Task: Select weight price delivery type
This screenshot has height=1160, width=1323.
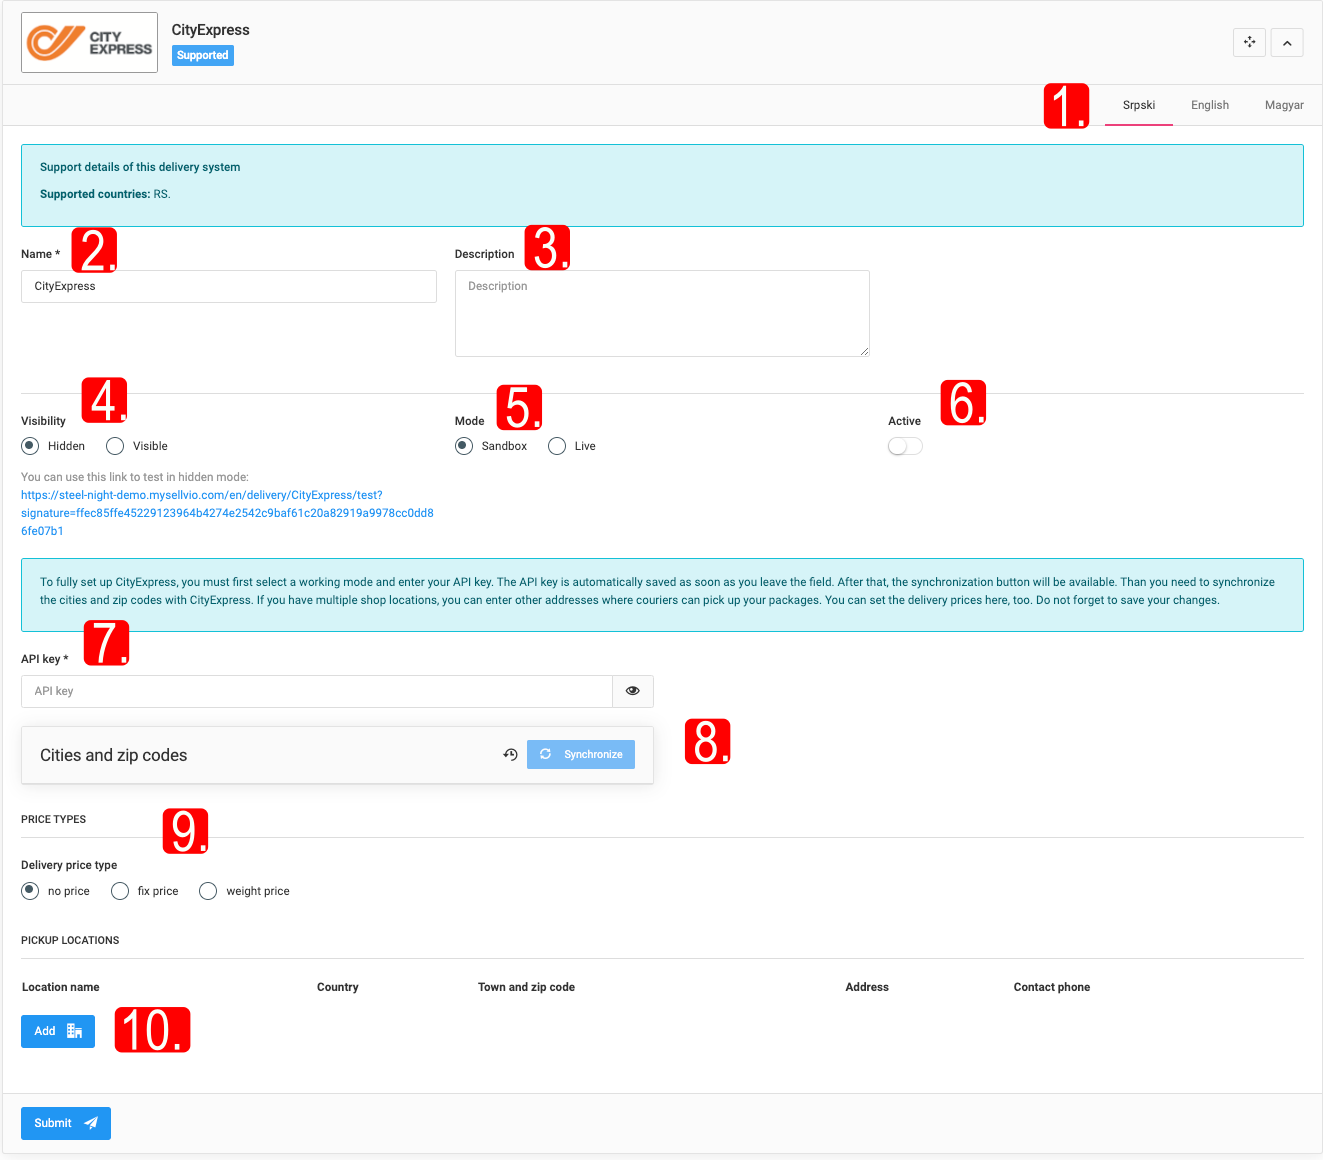Action: [208, 891]
